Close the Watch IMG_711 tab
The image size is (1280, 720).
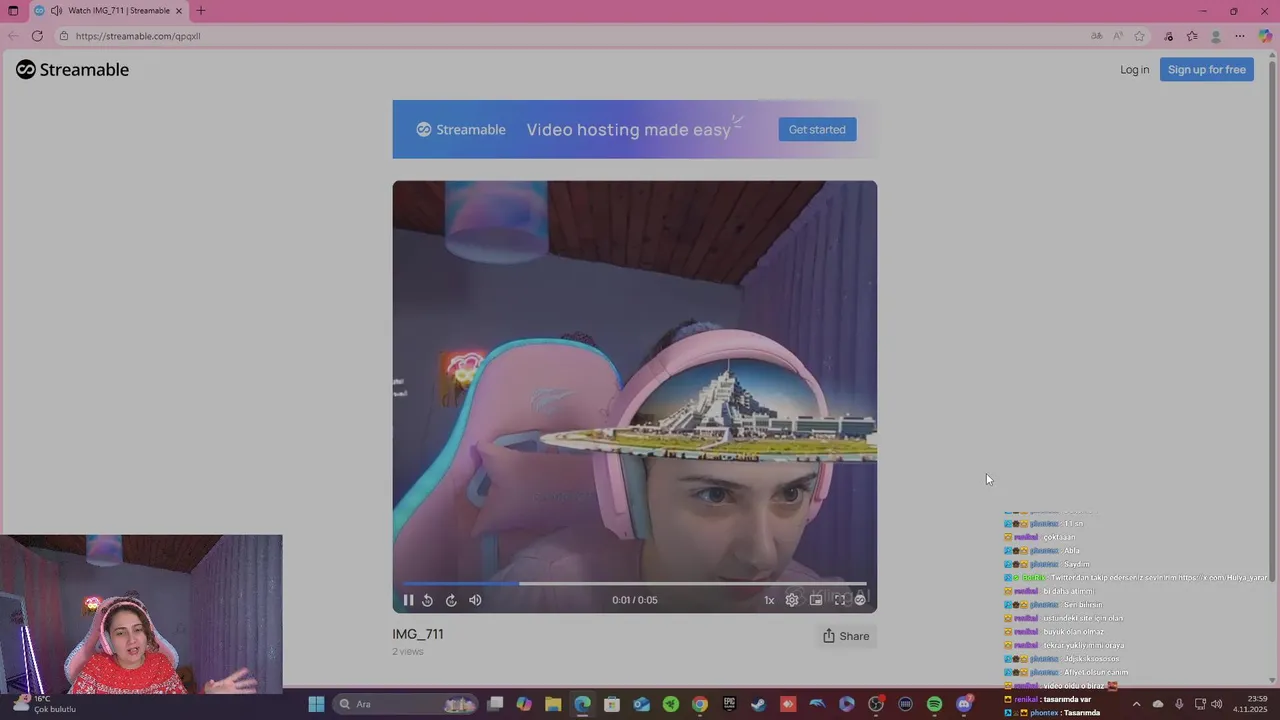(x=179, y=11)
